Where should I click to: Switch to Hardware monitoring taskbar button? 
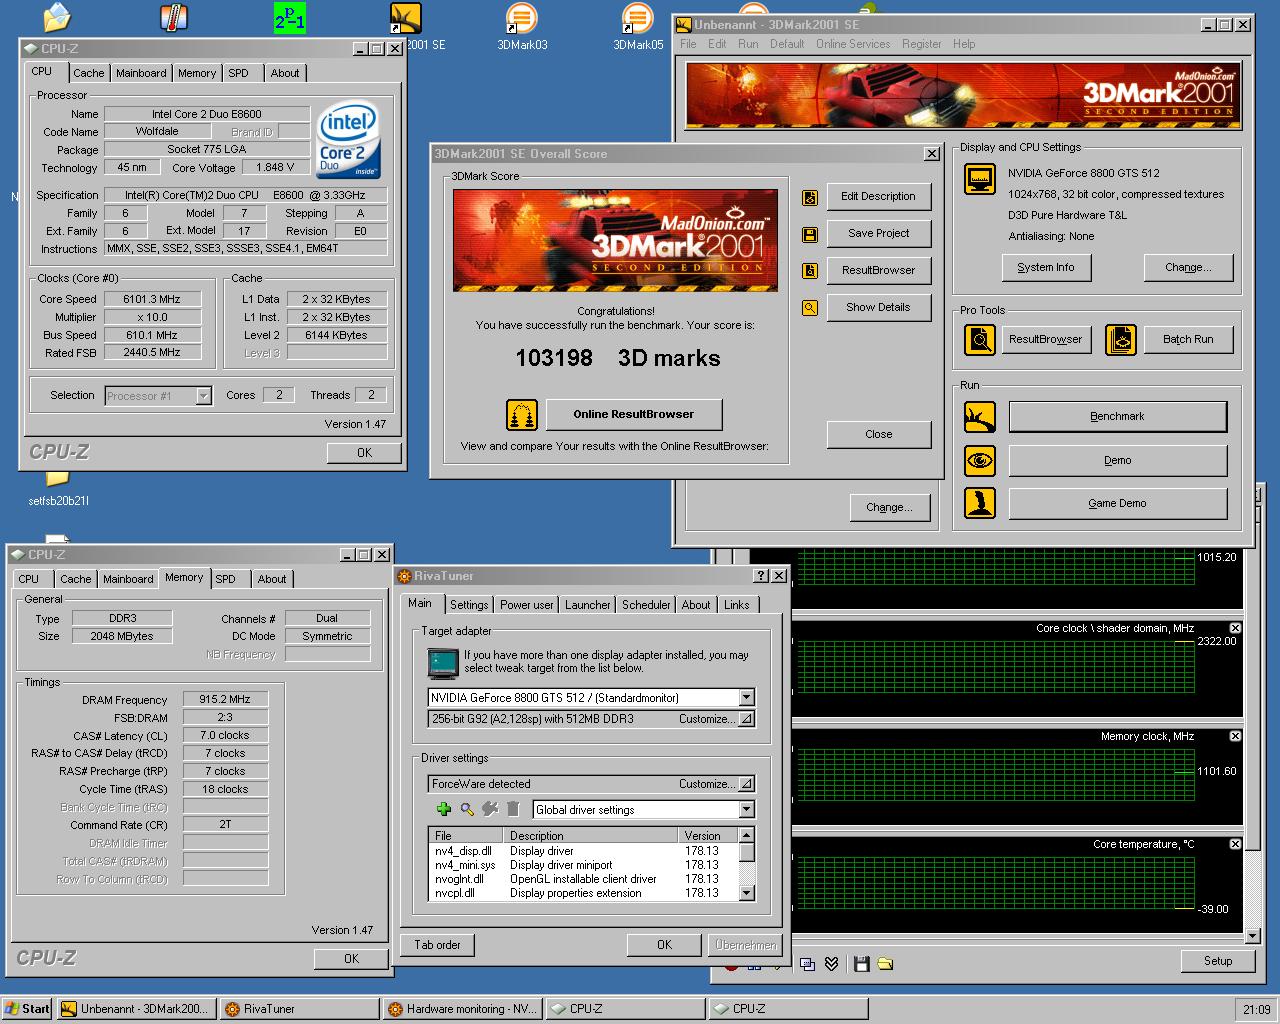[462, 1009]
